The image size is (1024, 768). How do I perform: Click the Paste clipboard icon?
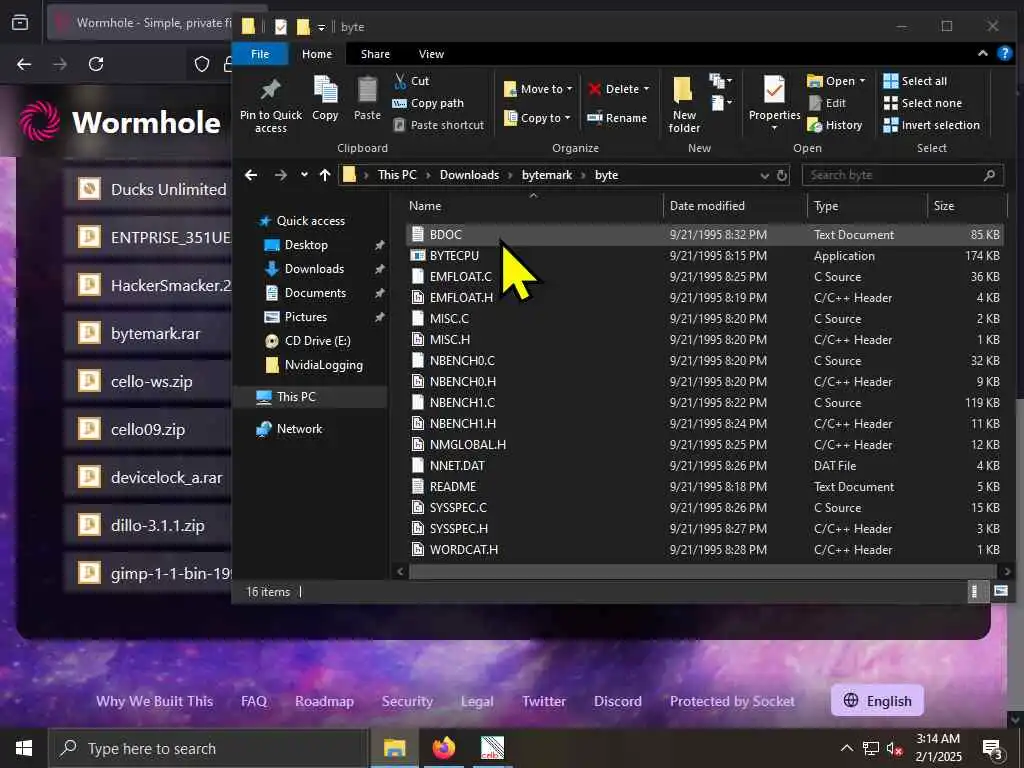tap(367, 89)
